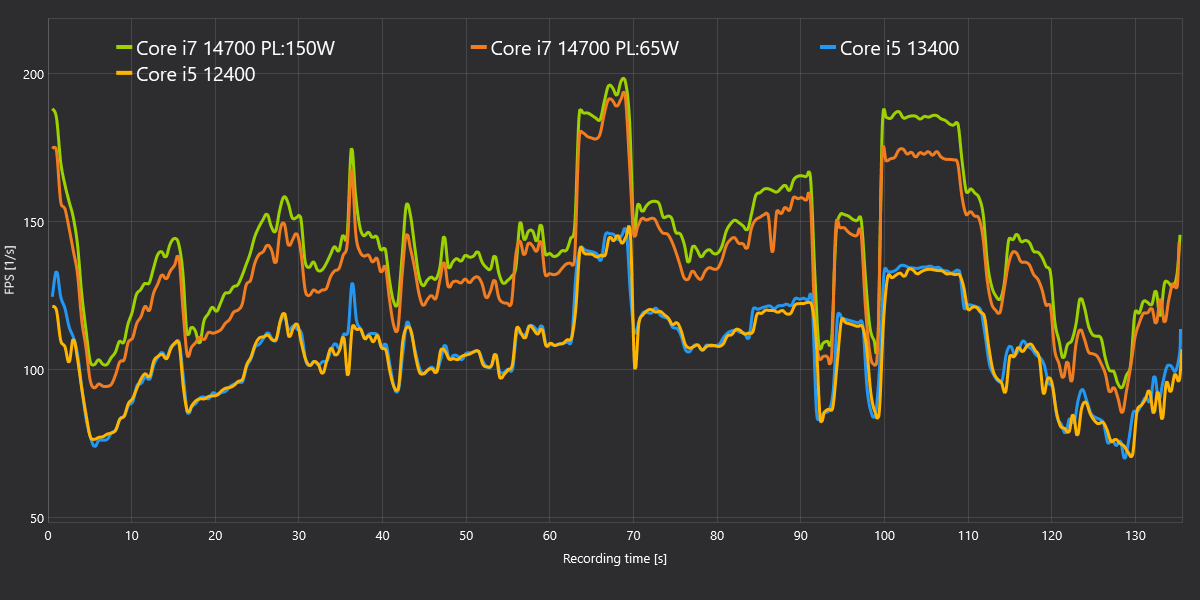Click the 'FPS [1/s]' axis title
Viewport: 1200px width, 600px height.
10,268
